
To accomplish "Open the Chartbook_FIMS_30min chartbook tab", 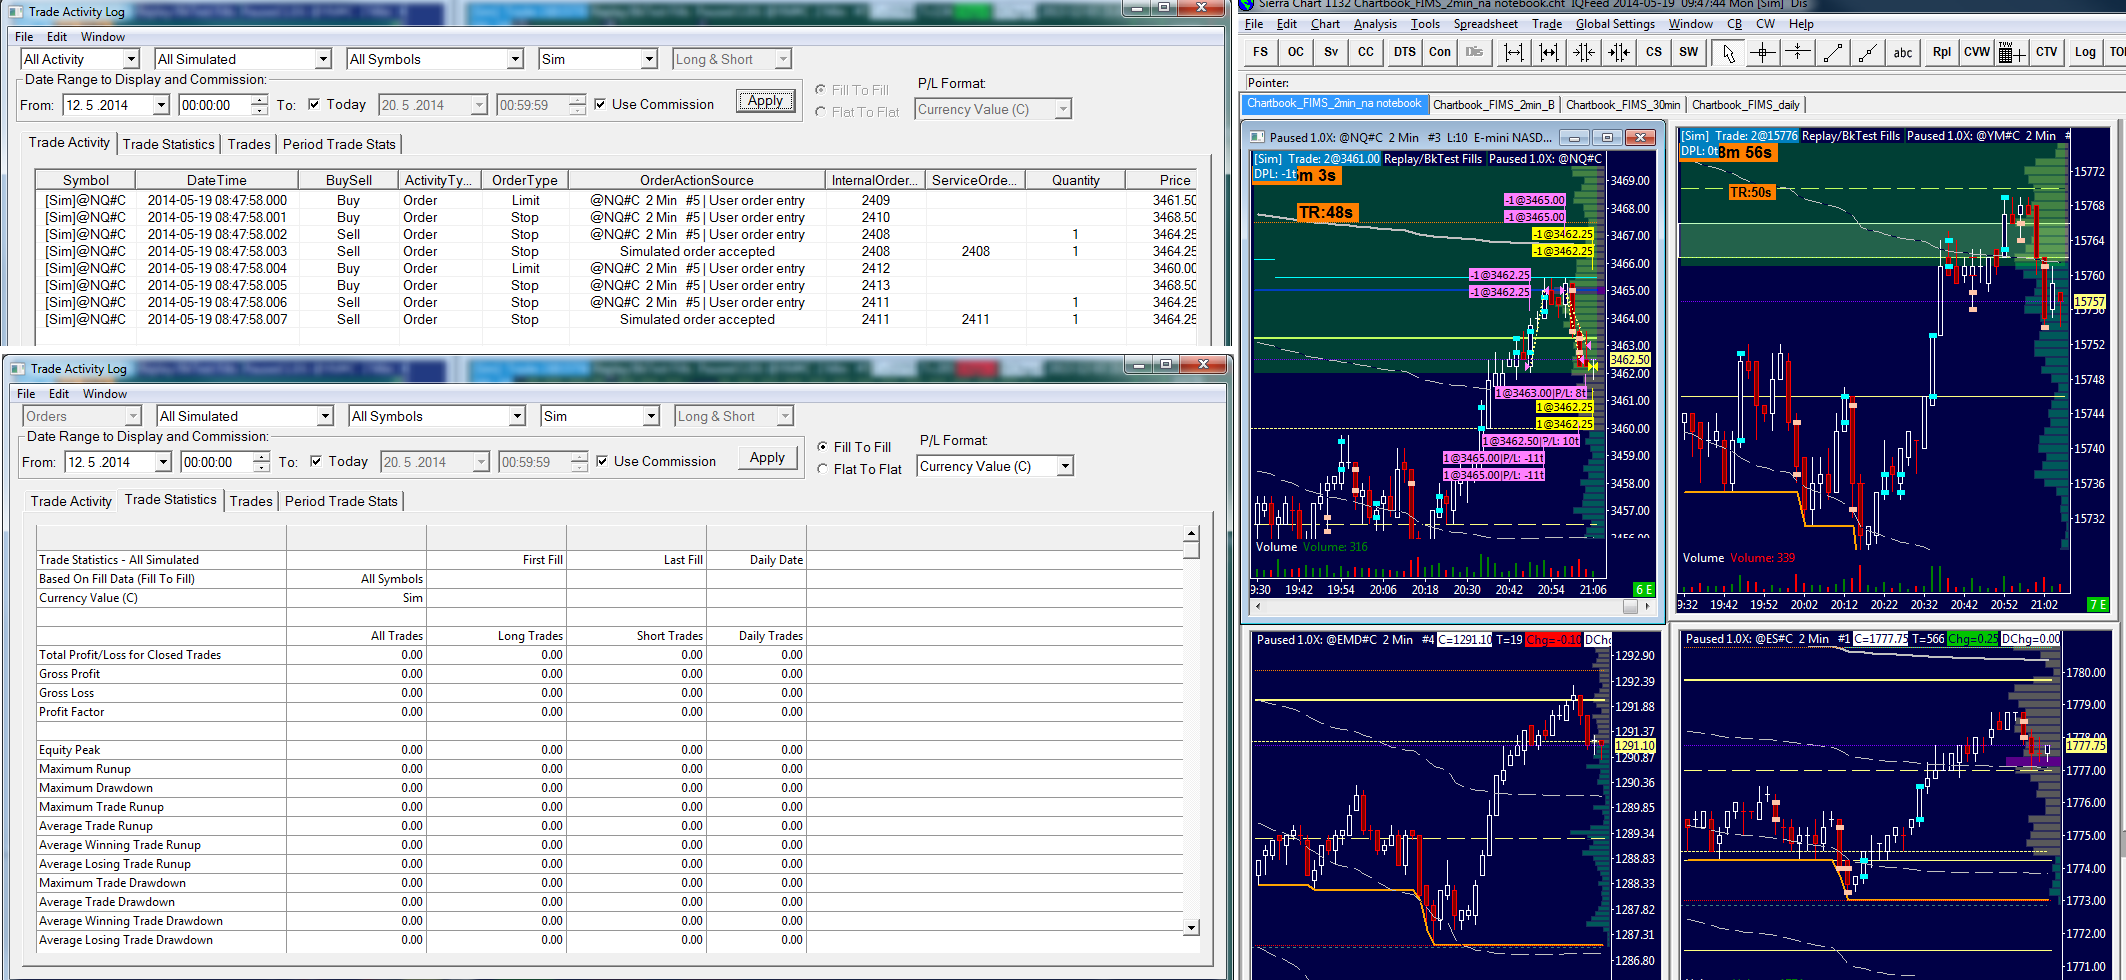I will click(x=1622, y=105).
